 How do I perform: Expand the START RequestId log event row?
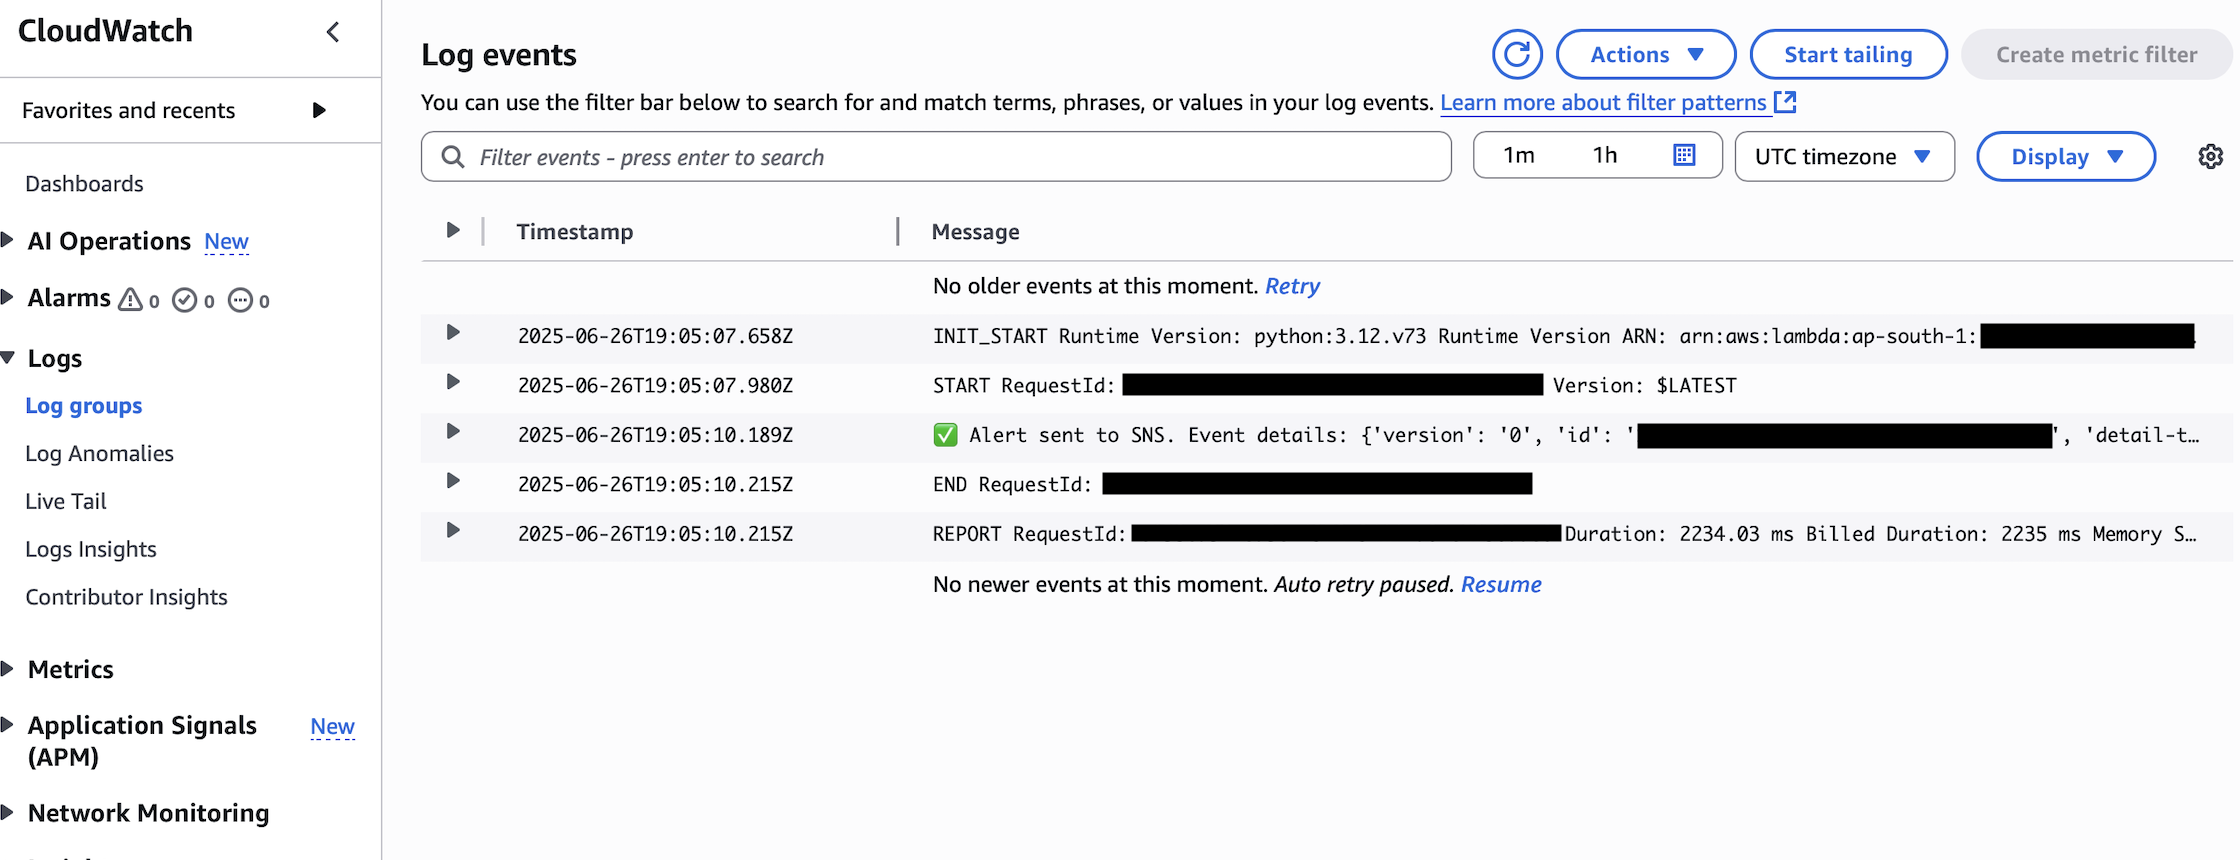click(x=453, y=382)
